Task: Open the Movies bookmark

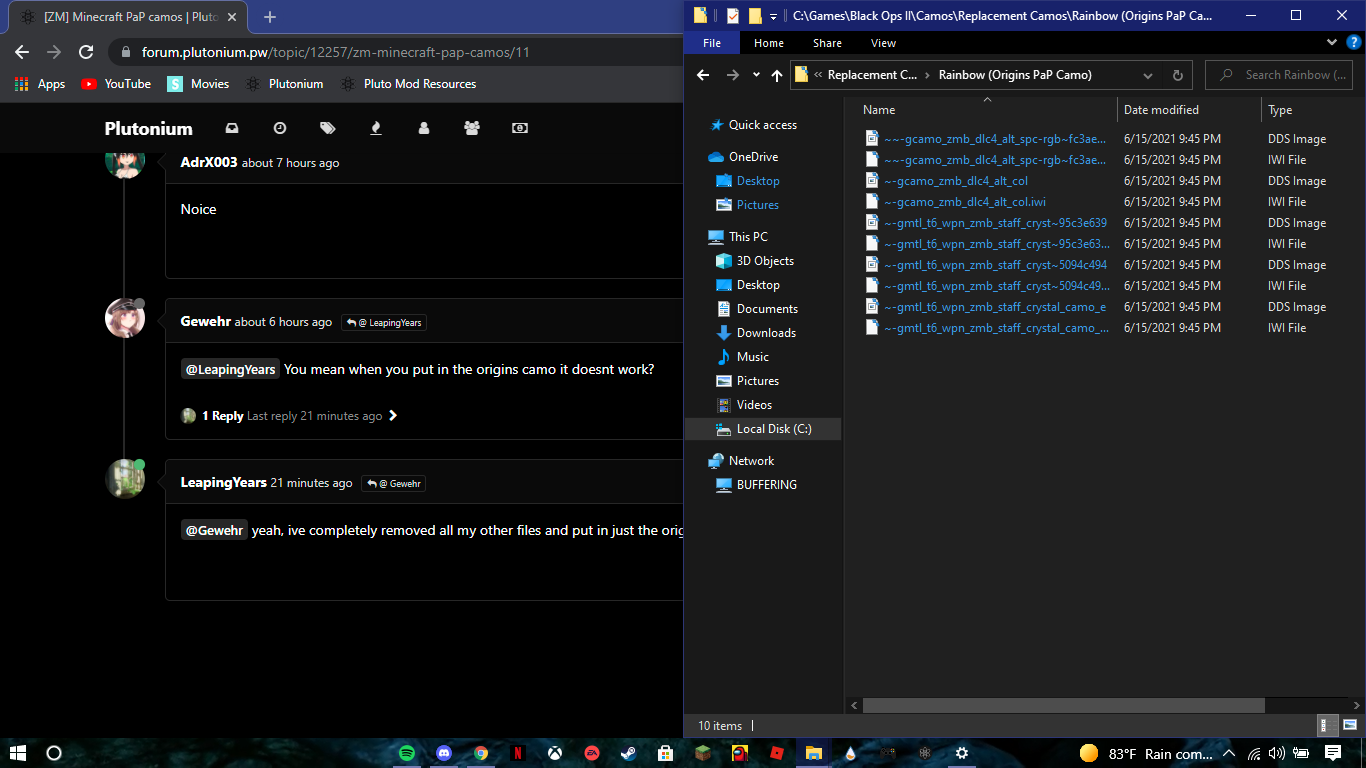Action: (x=198, y=84)
